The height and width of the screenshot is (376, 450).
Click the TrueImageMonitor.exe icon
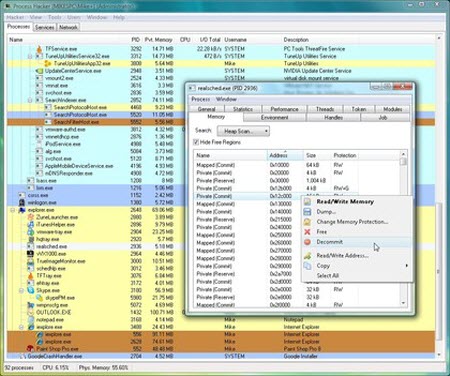(31, 261)
